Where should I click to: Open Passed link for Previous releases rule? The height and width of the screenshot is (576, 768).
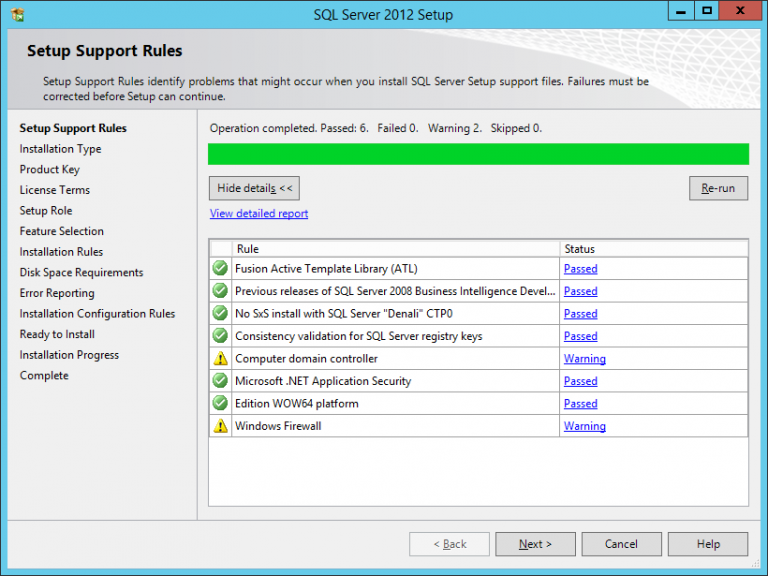[580, 291]
